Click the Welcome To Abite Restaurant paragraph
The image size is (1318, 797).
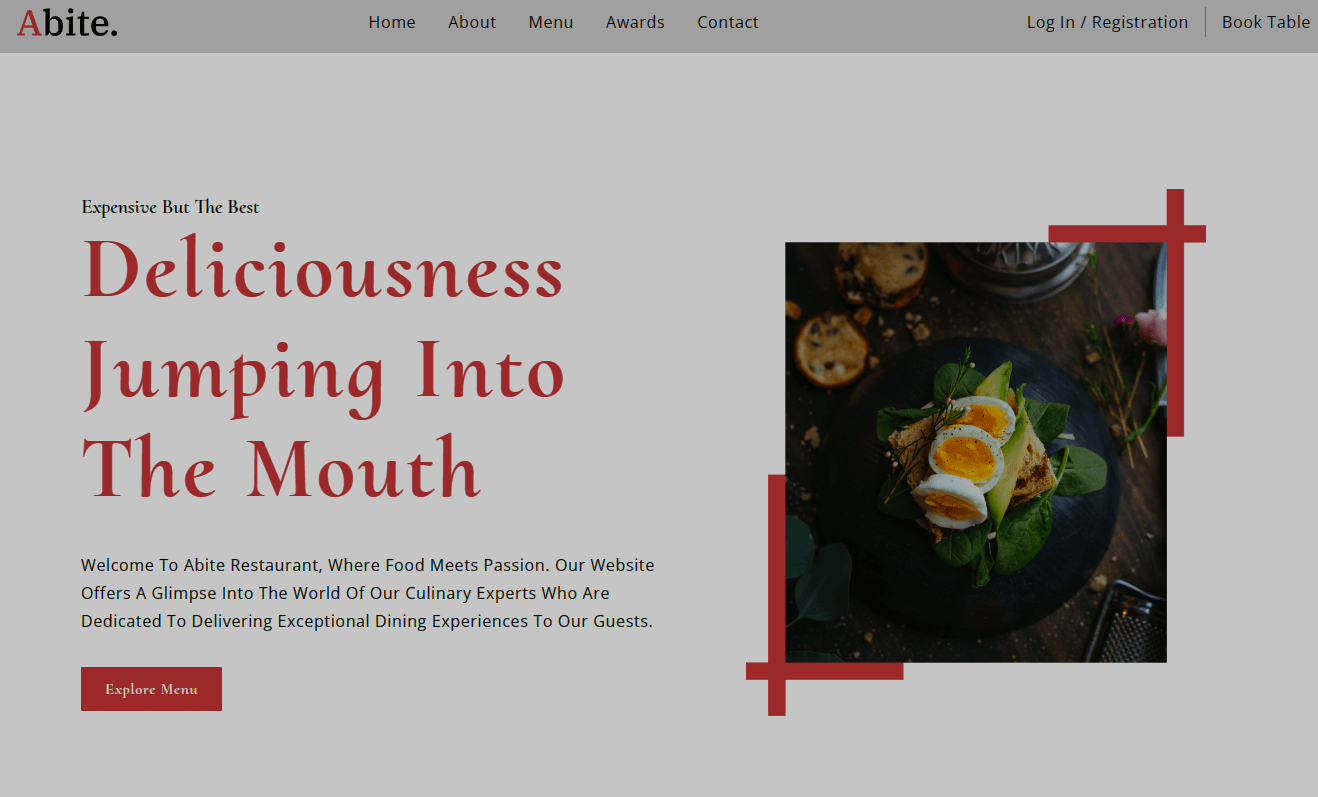(368, 593)
